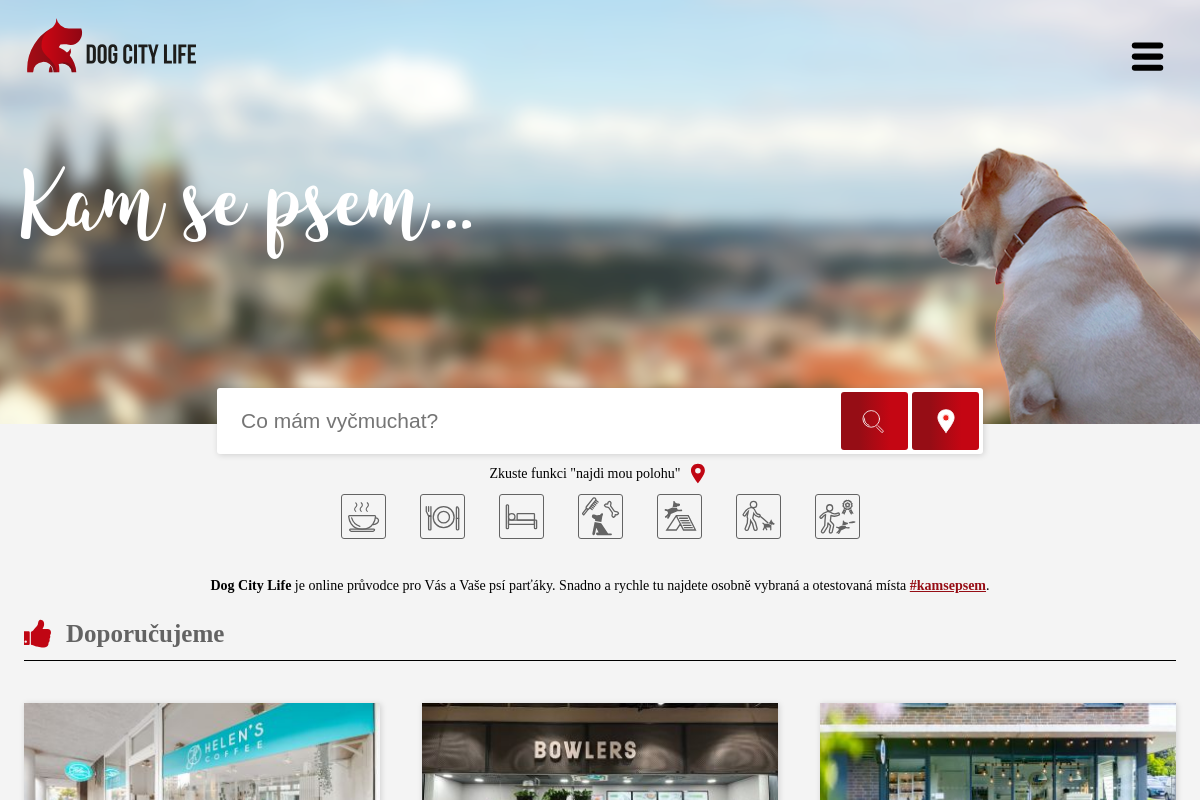Select the dog grooming category icon
The height and width of the screenshot is (800, 1200).
tap(600, 516)
